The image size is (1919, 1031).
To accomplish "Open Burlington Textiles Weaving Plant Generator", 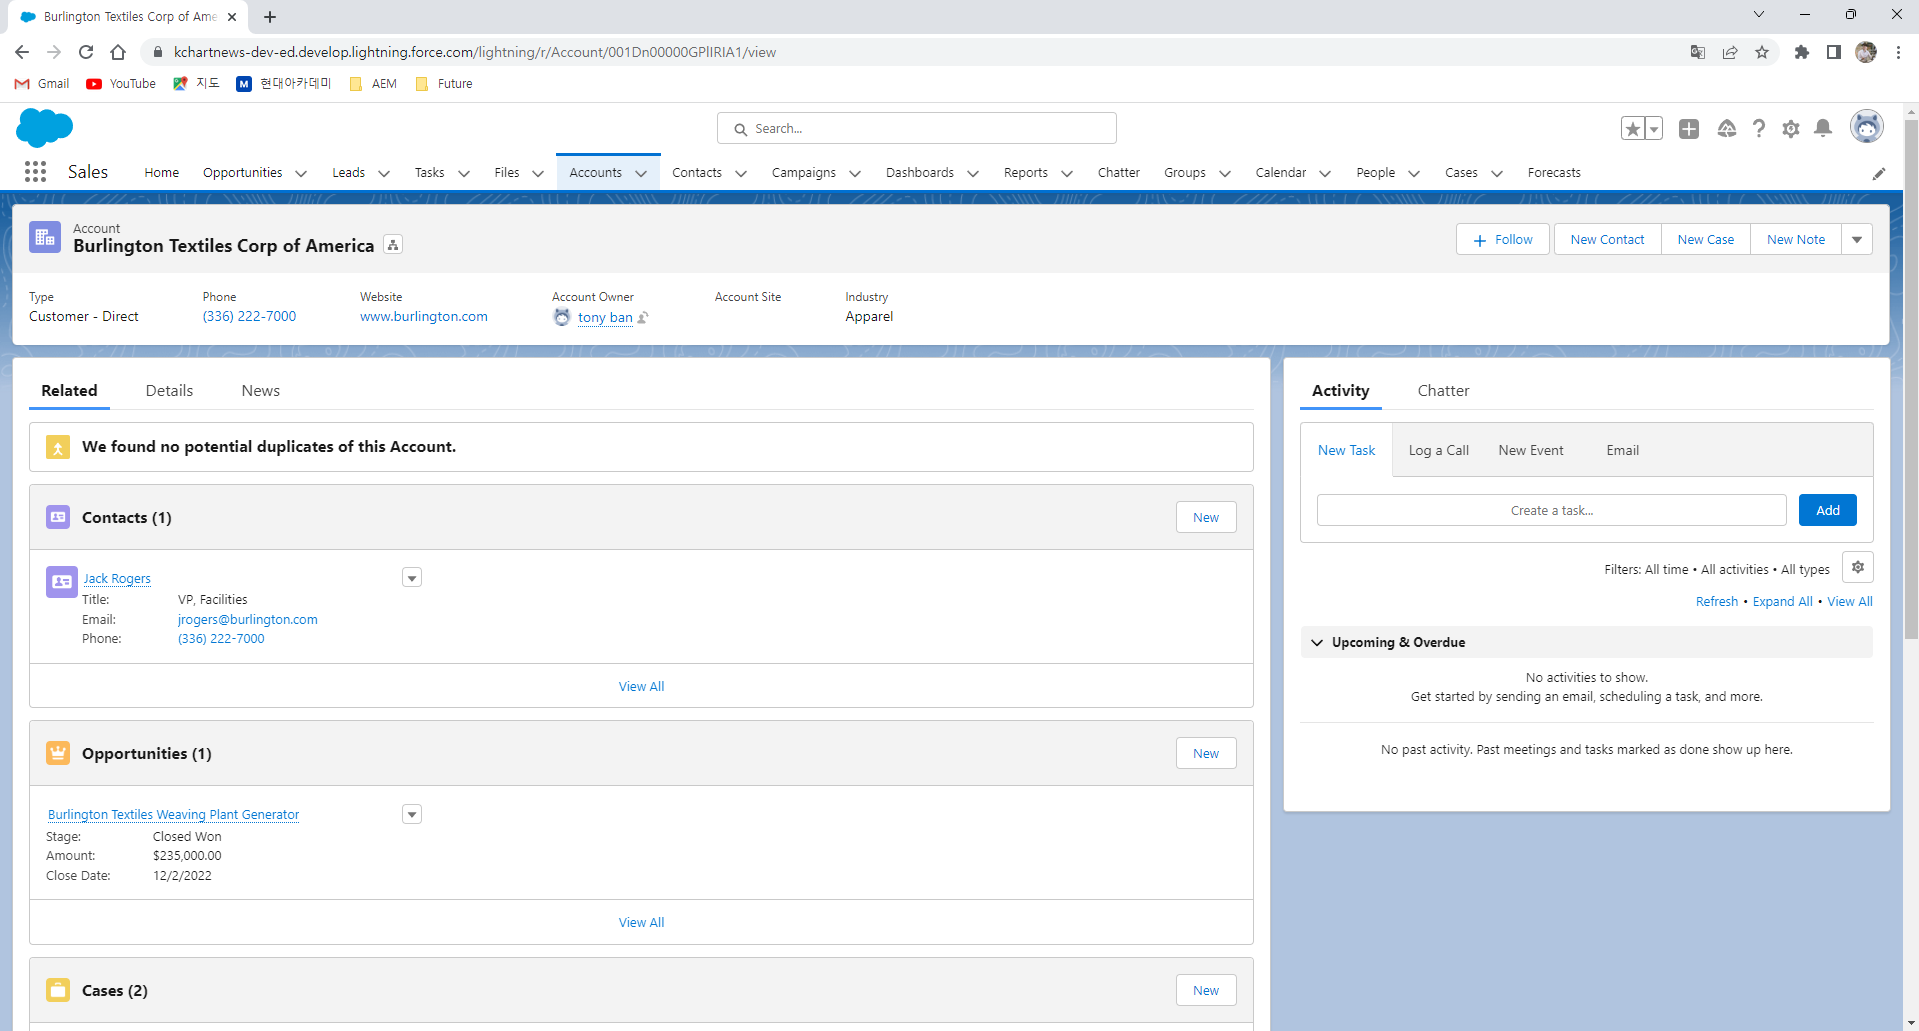I will pos(174,815).
